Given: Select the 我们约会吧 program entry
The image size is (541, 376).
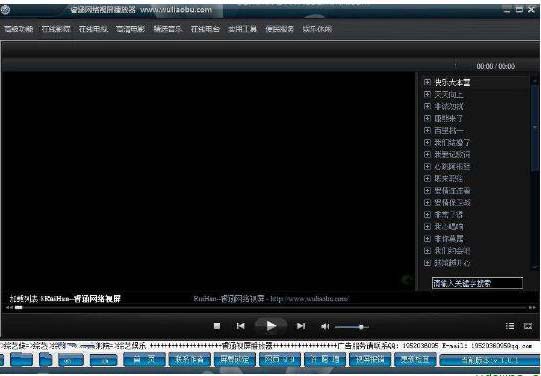Looking at the screenshot, I should coord(452,251).
